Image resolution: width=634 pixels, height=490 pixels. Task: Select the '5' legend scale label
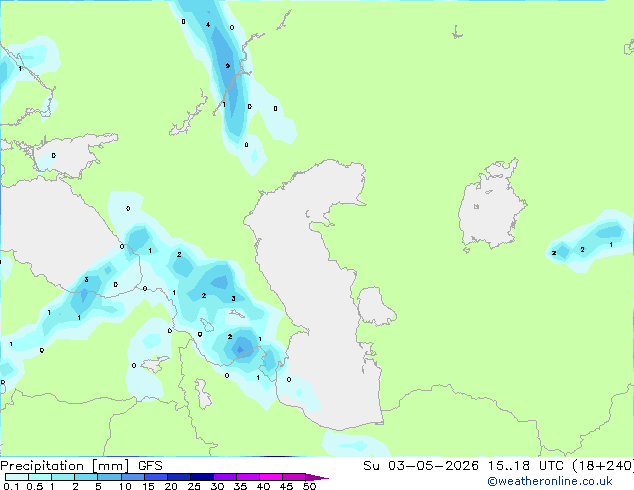(98, 486)
